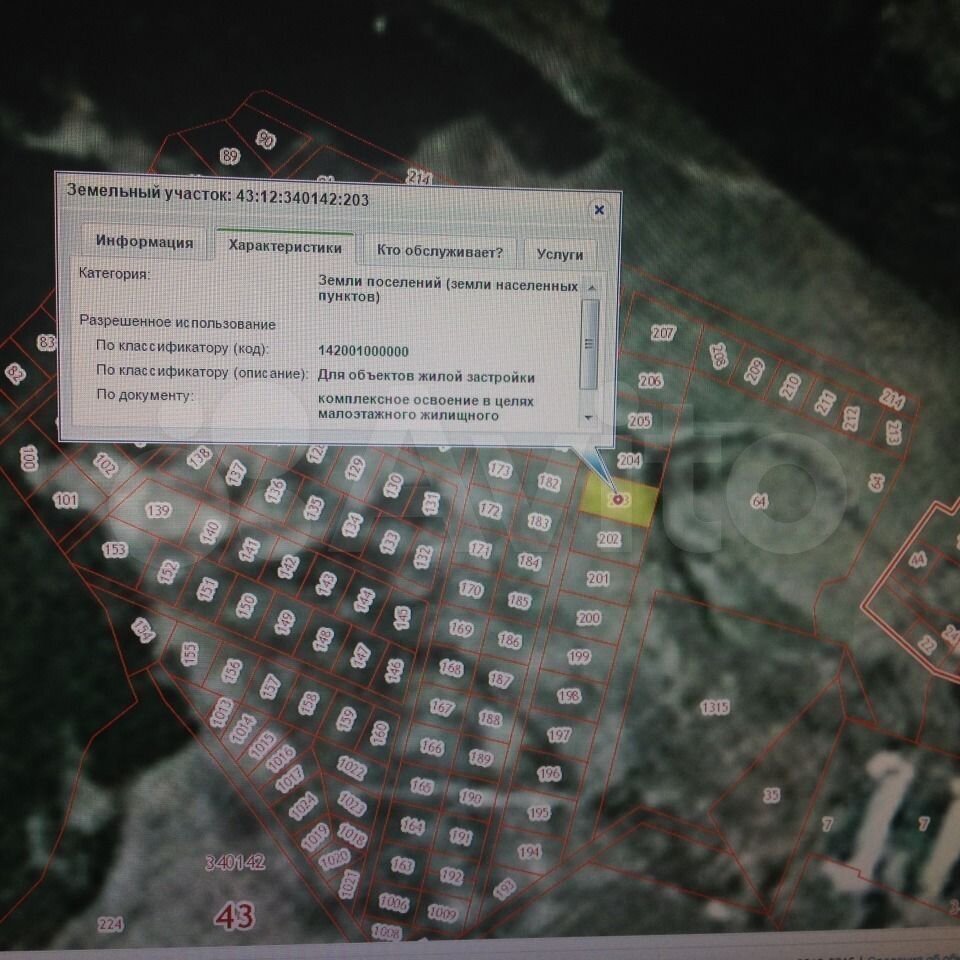Click red marker on highlighted yellow parcel
Viewport: 960px width, 960px height.
[x=619, y=498]
